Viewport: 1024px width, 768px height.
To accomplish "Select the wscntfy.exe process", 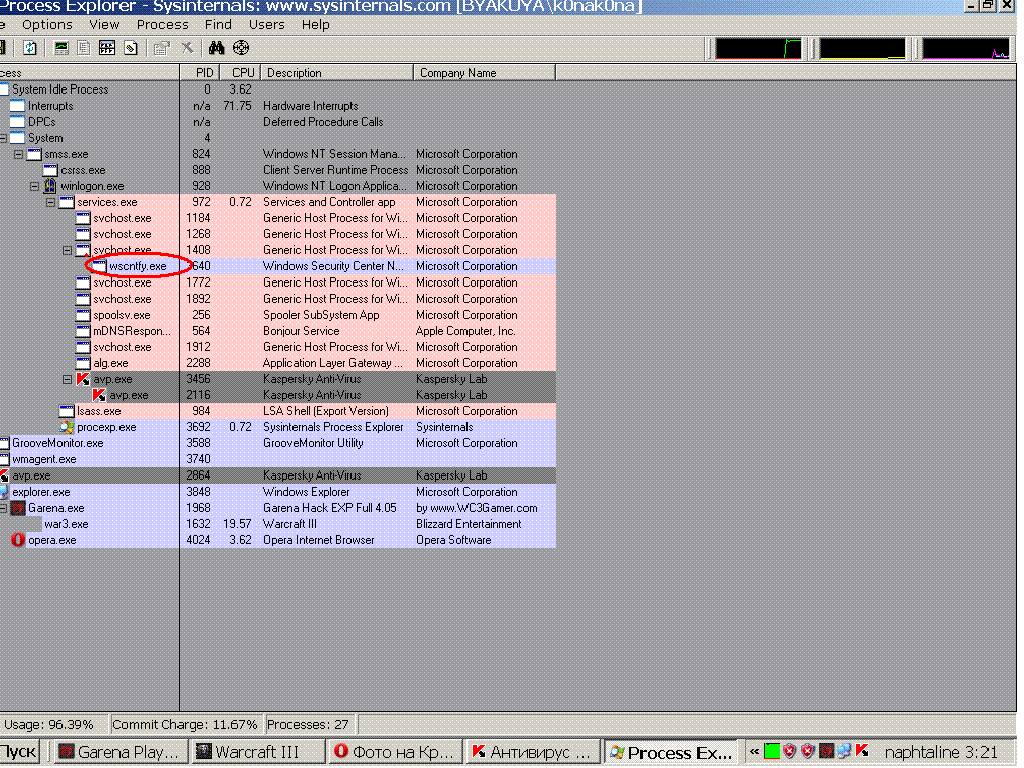I will [x=138, y=266].
